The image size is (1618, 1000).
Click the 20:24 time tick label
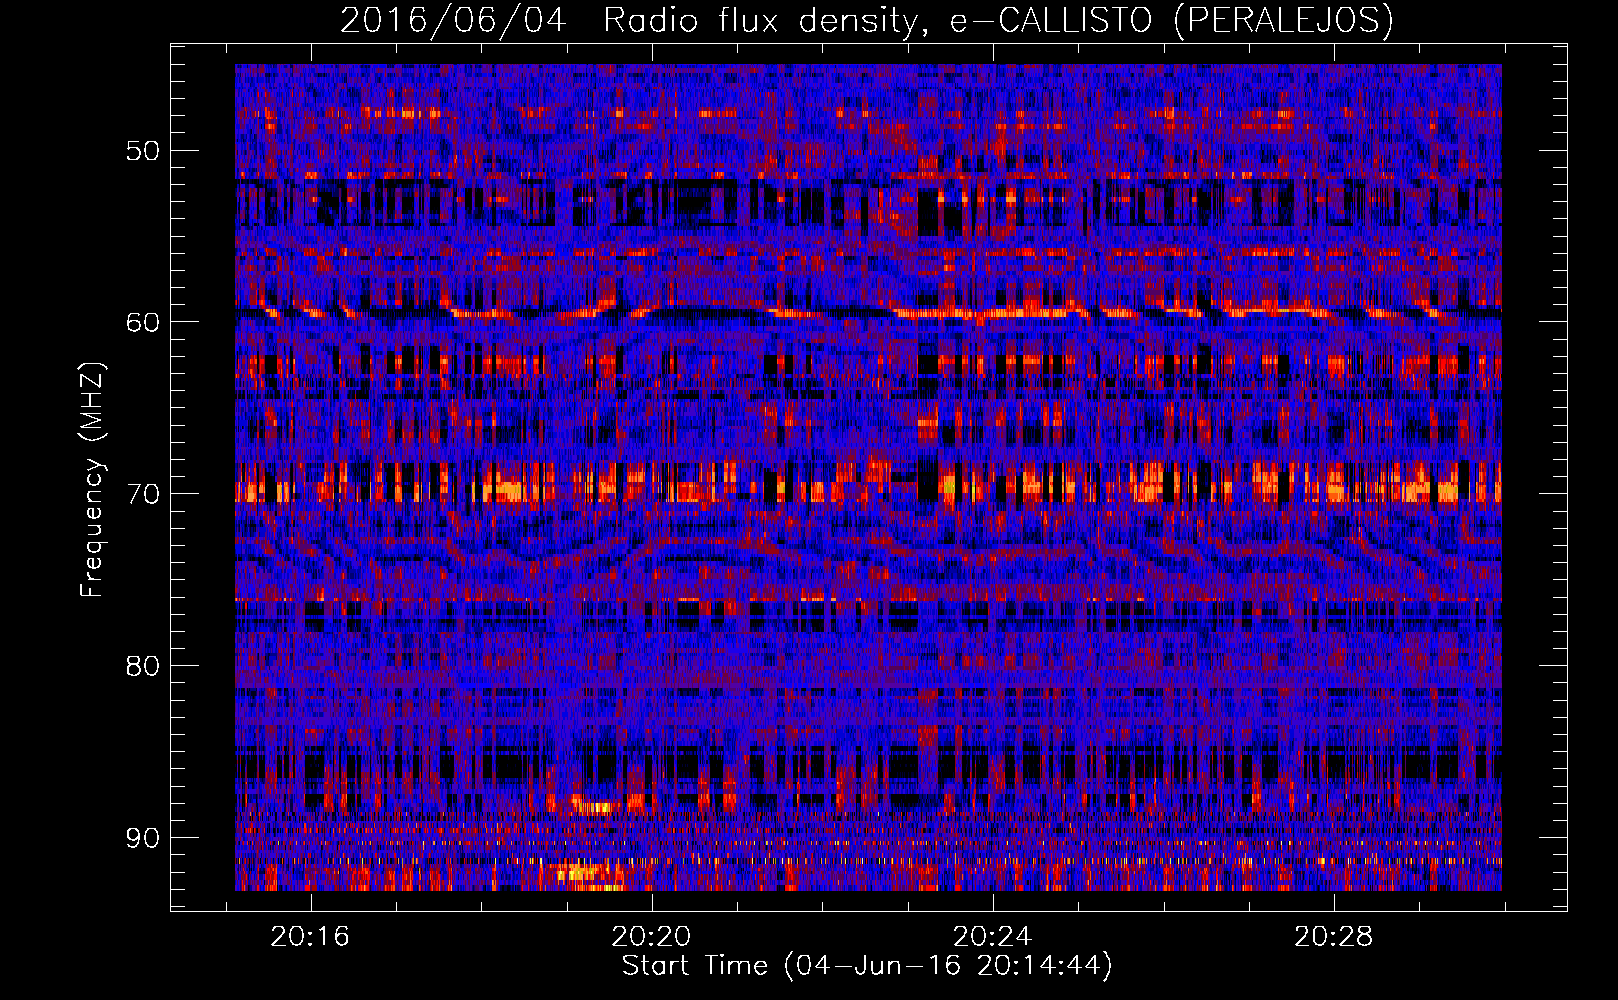tap(992, 937)
